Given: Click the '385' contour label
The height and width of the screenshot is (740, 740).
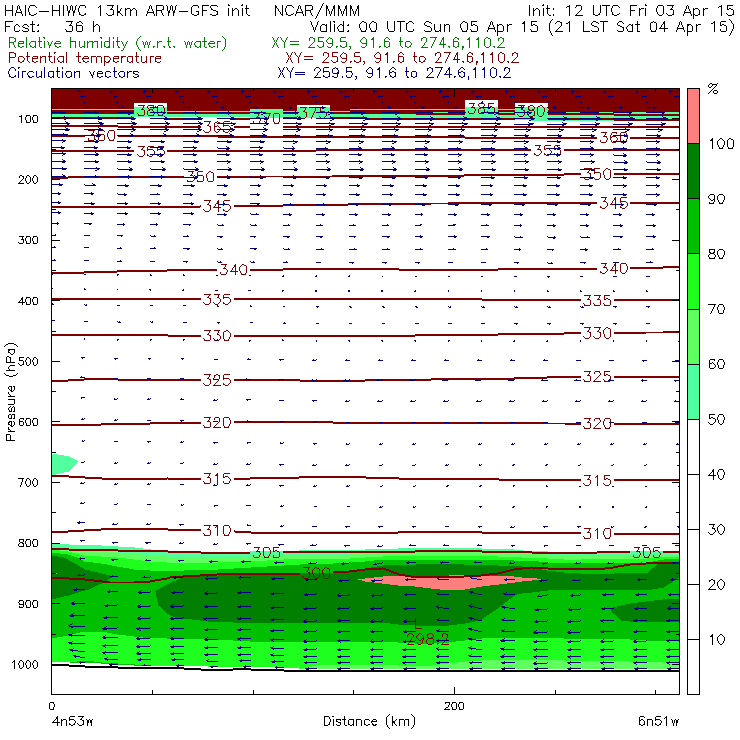Looking at the screenshot, I should [x=481, y=109].
